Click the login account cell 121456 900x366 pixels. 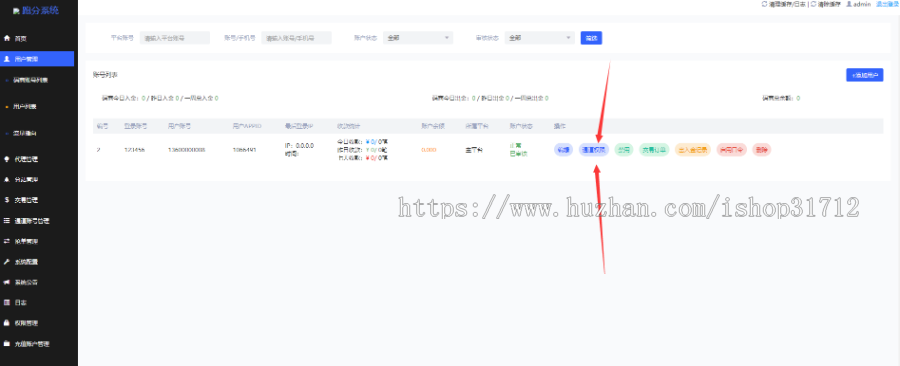[134, 150]
